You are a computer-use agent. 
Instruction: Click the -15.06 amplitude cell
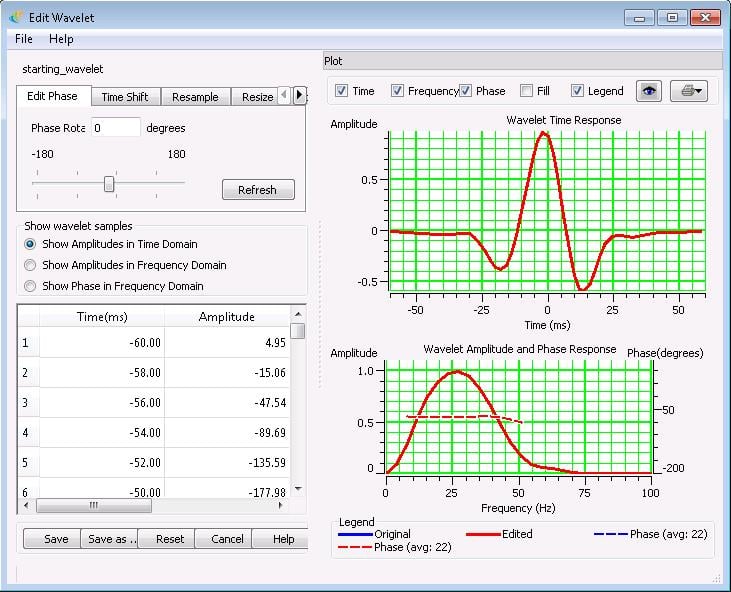[x=227, y=372]
